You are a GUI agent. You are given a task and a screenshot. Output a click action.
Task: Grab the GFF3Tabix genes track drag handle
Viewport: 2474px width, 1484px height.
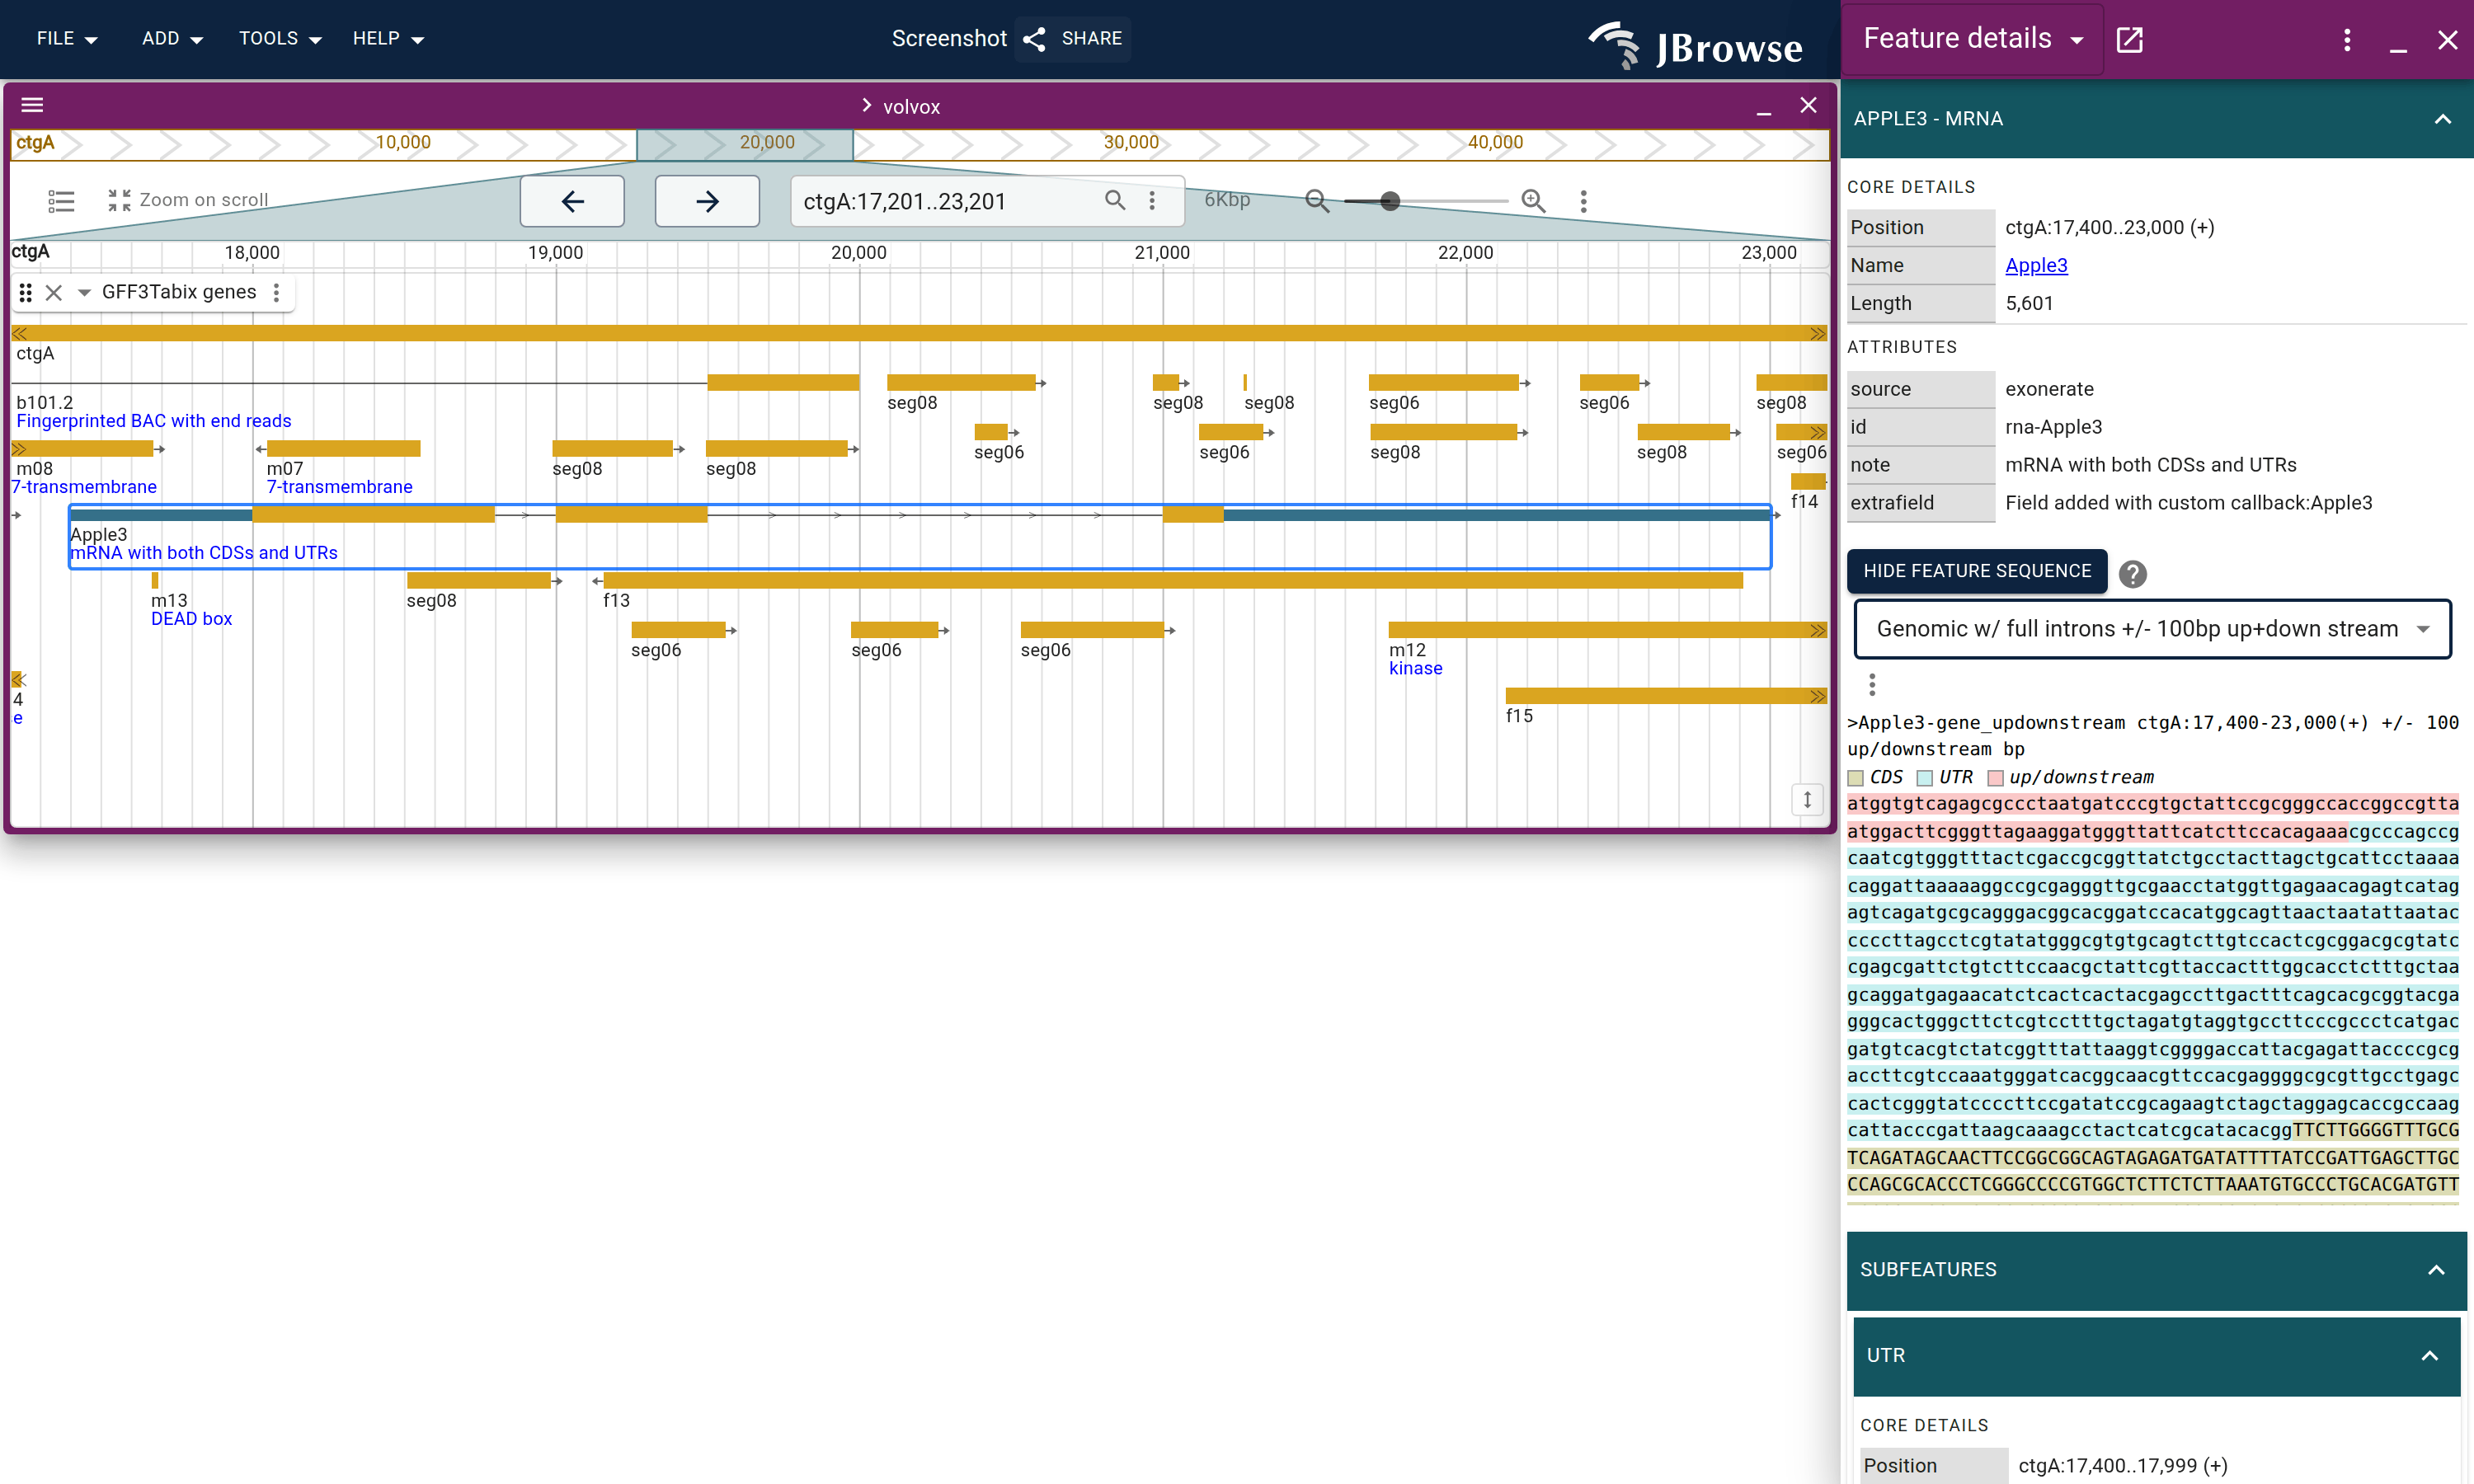(26, 292)
